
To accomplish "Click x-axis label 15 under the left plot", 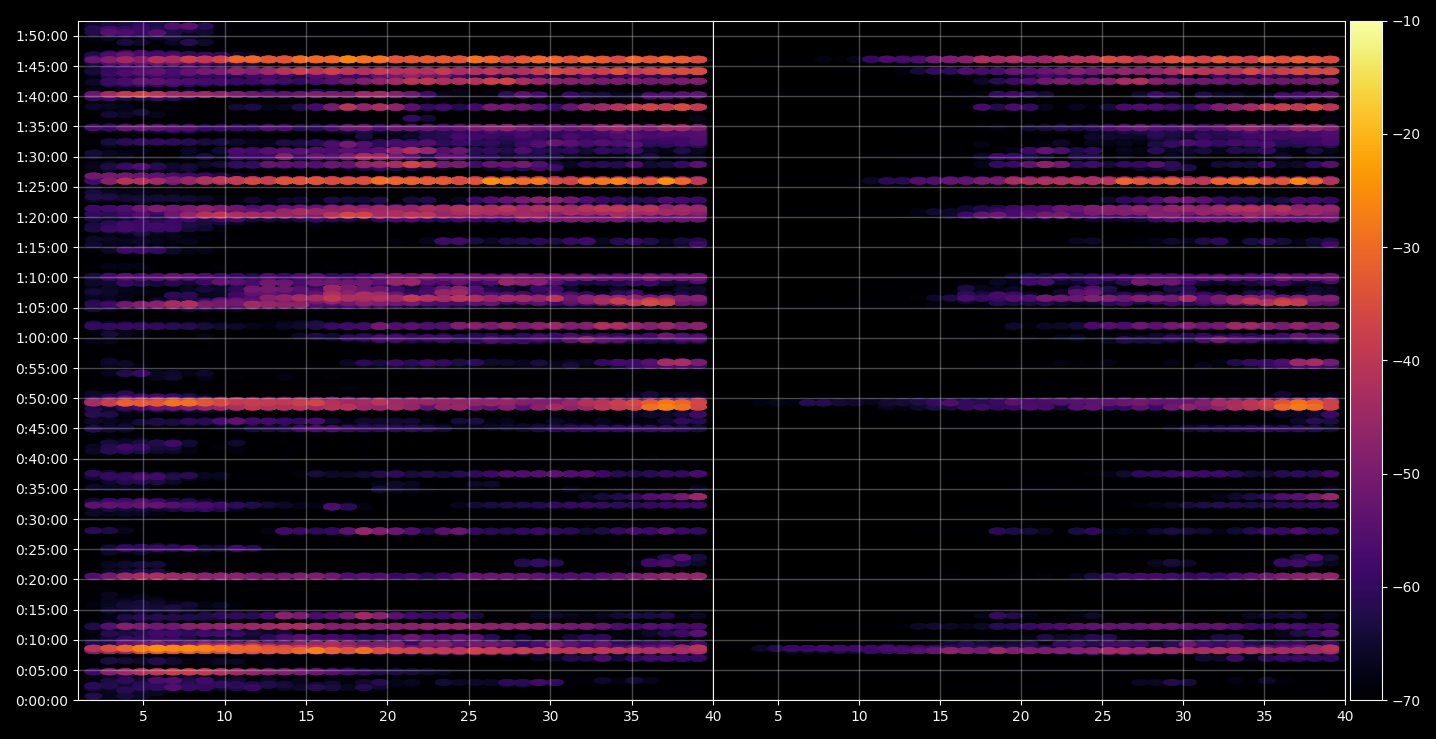I will coord(306,716).
